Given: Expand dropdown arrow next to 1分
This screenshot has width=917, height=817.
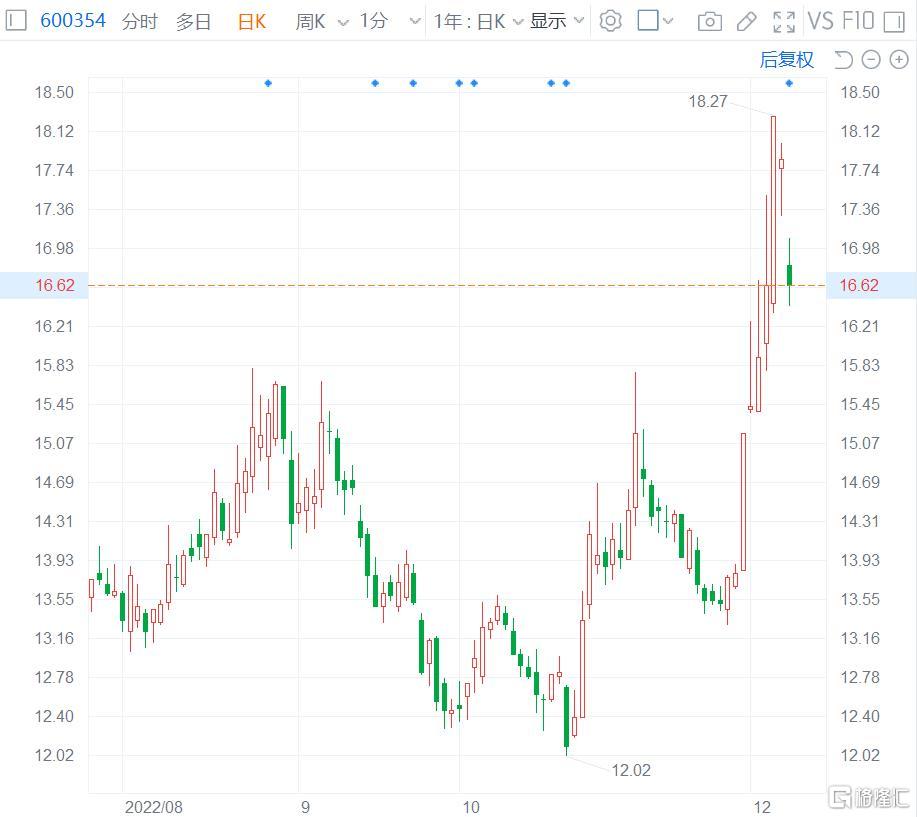Looking at the screenshot, I should [415, 22].
